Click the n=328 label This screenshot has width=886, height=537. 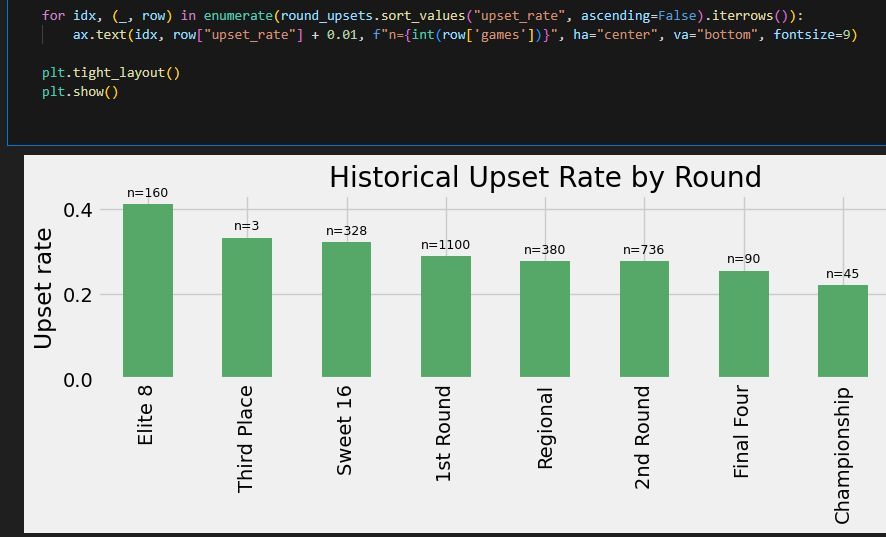pos(346,231)
